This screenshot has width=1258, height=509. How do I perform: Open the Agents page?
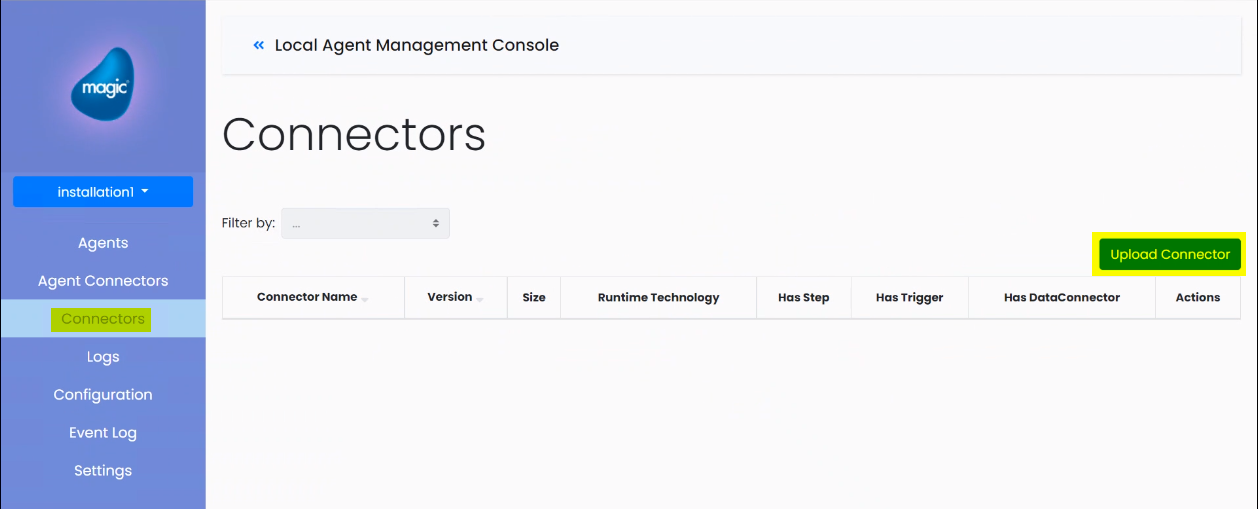(103, 243)
